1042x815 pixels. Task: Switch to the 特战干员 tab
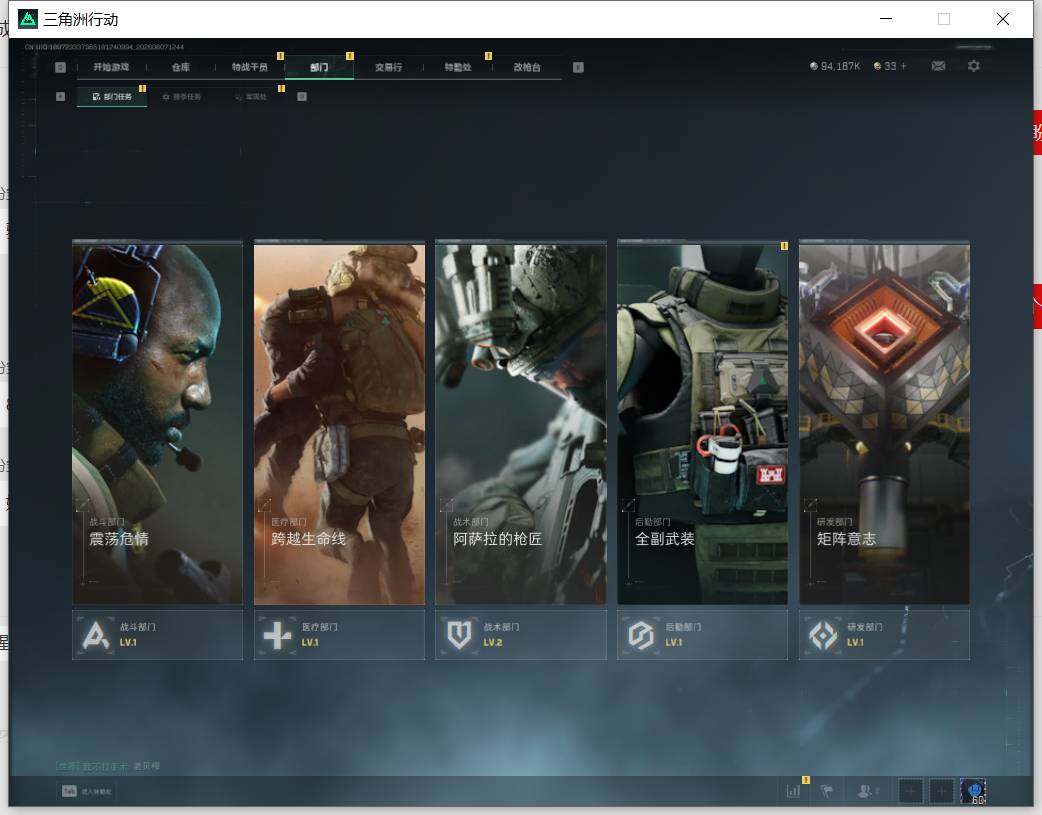click(x=249, y=67)
